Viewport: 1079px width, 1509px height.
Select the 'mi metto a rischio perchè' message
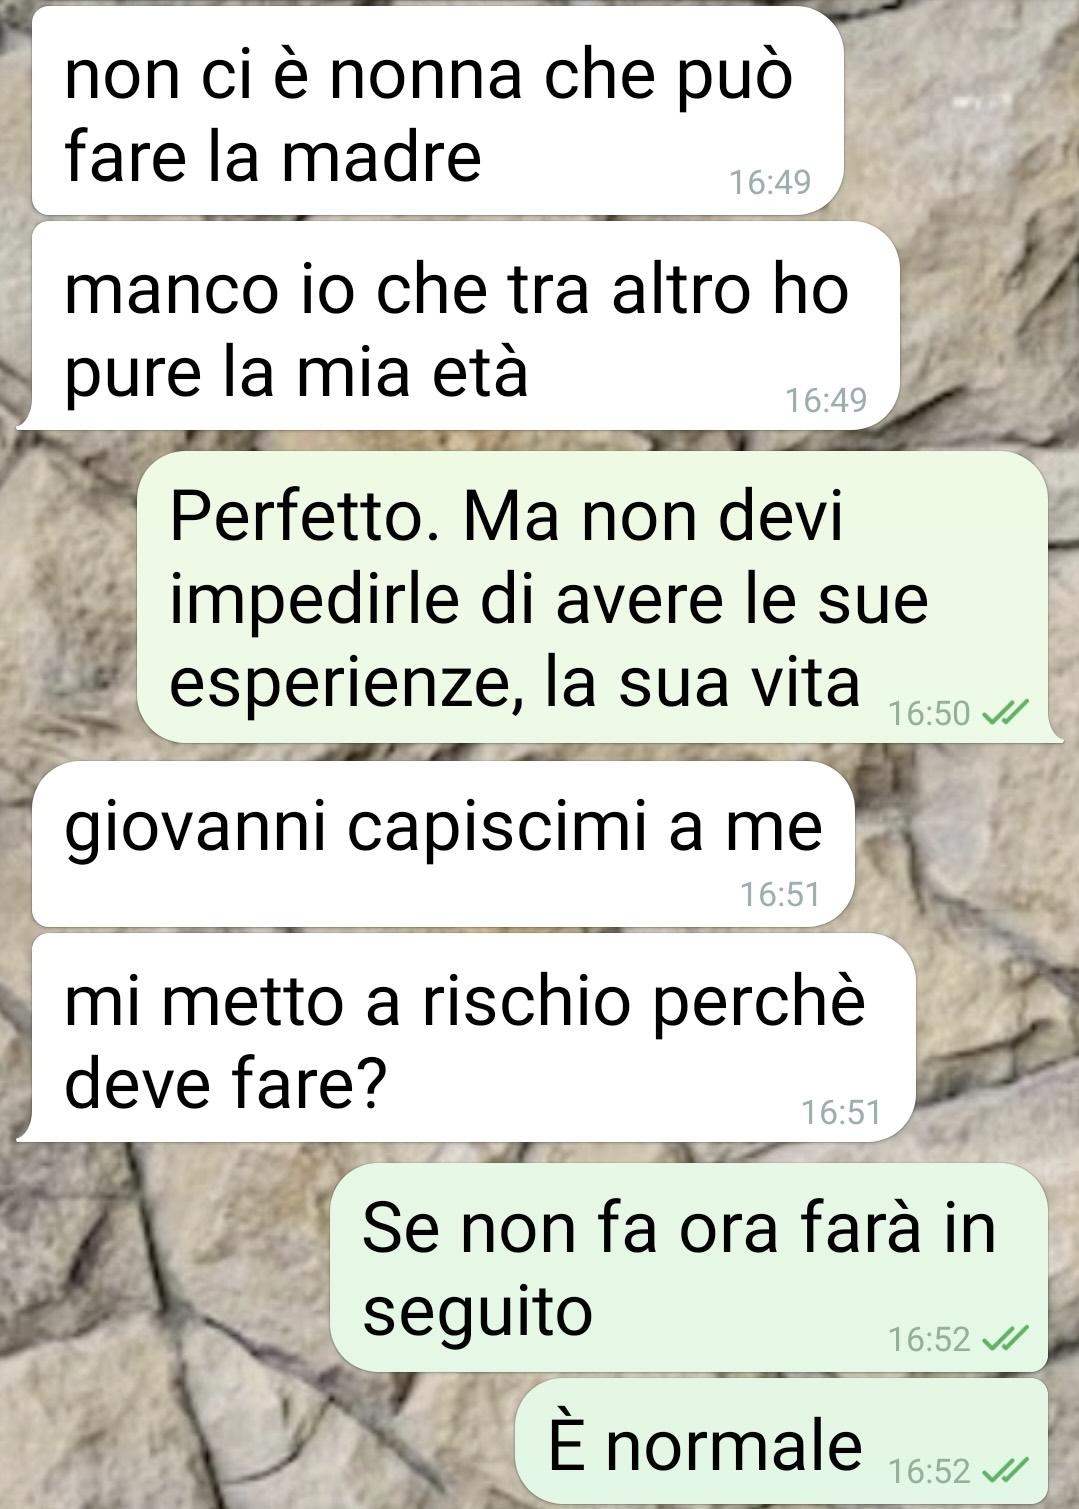[466, 1037]
